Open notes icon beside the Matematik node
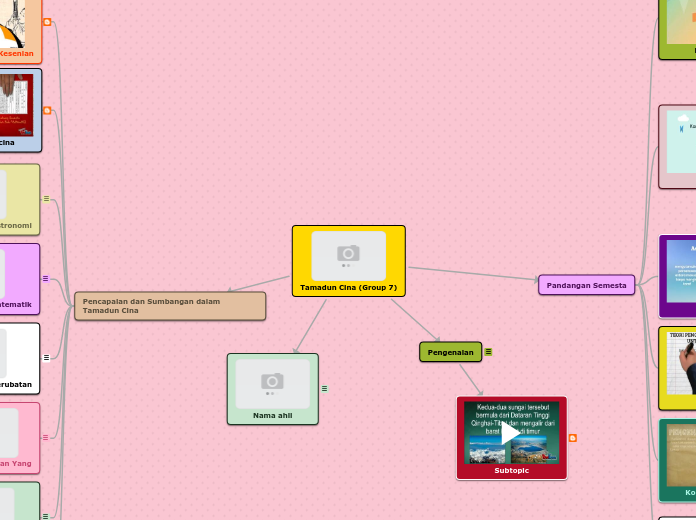The height and width of the screenshot is (520, 696). coord(46,278)
